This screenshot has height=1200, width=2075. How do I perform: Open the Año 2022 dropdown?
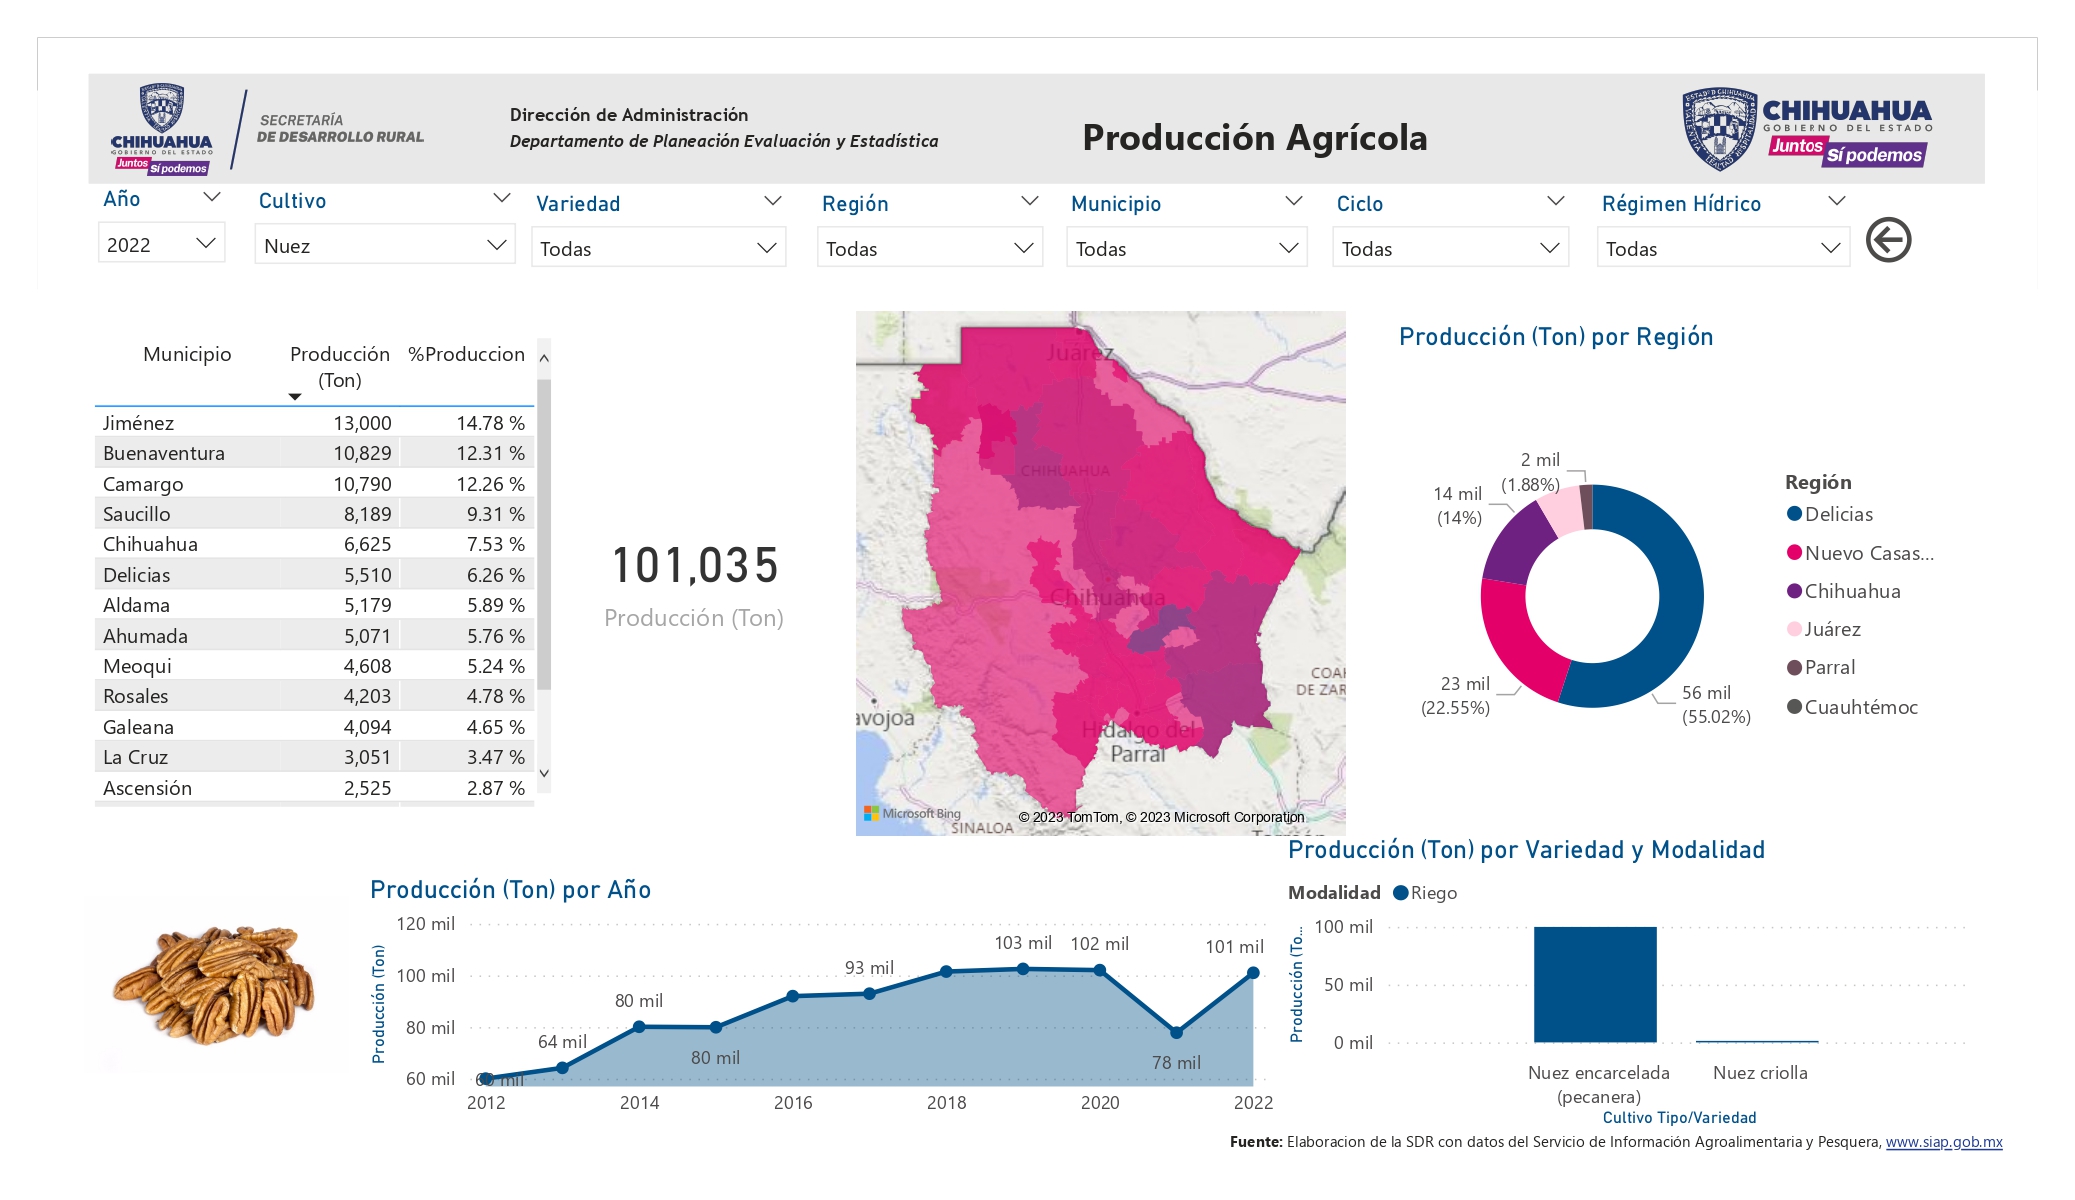click(x=161, y=244)
